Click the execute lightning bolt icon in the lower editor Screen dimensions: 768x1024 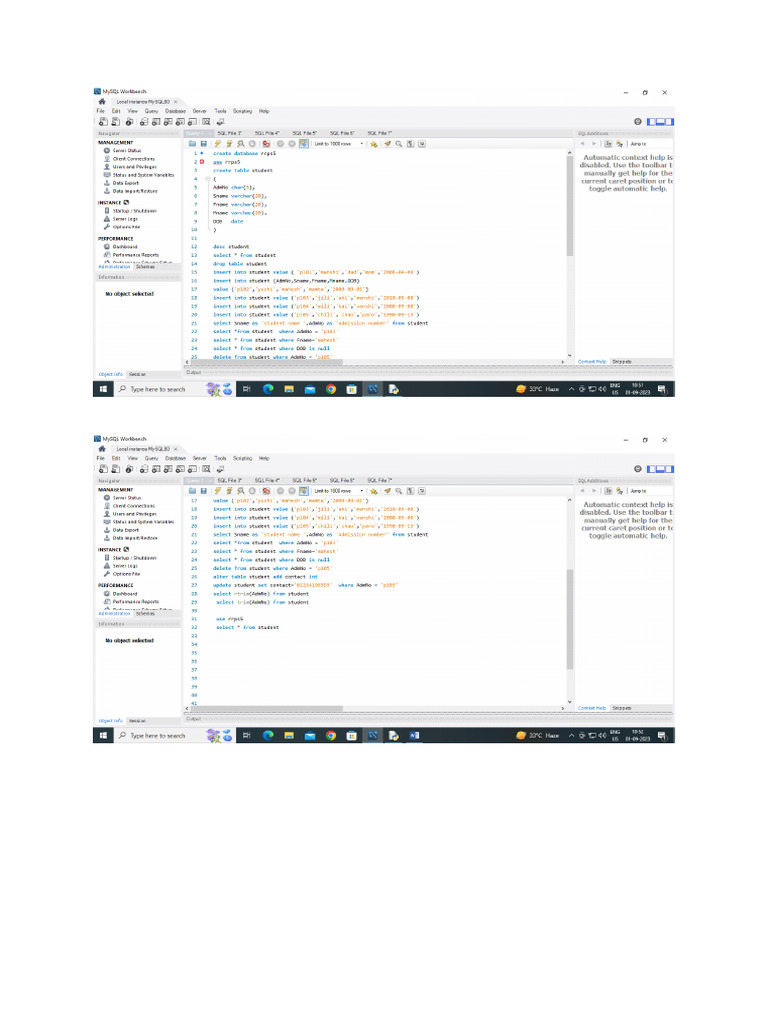pyautogui.click(x=217, y=490)
